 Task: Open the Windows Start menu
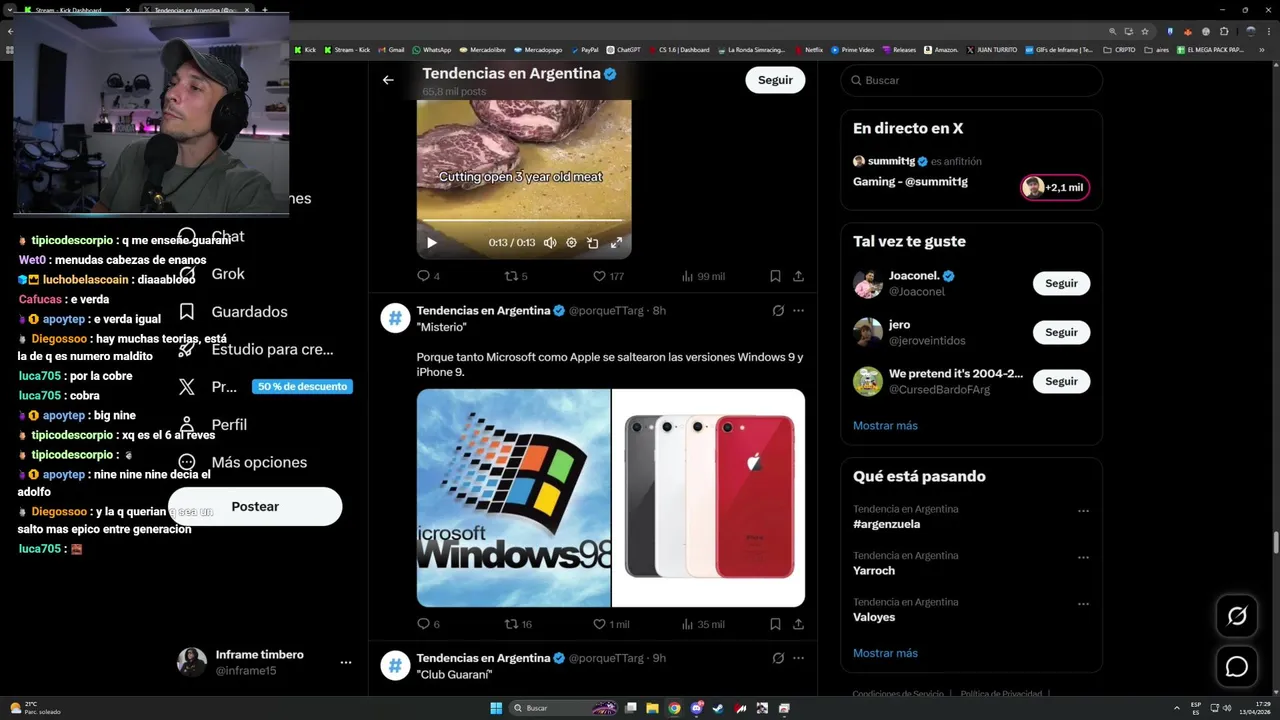496,708
